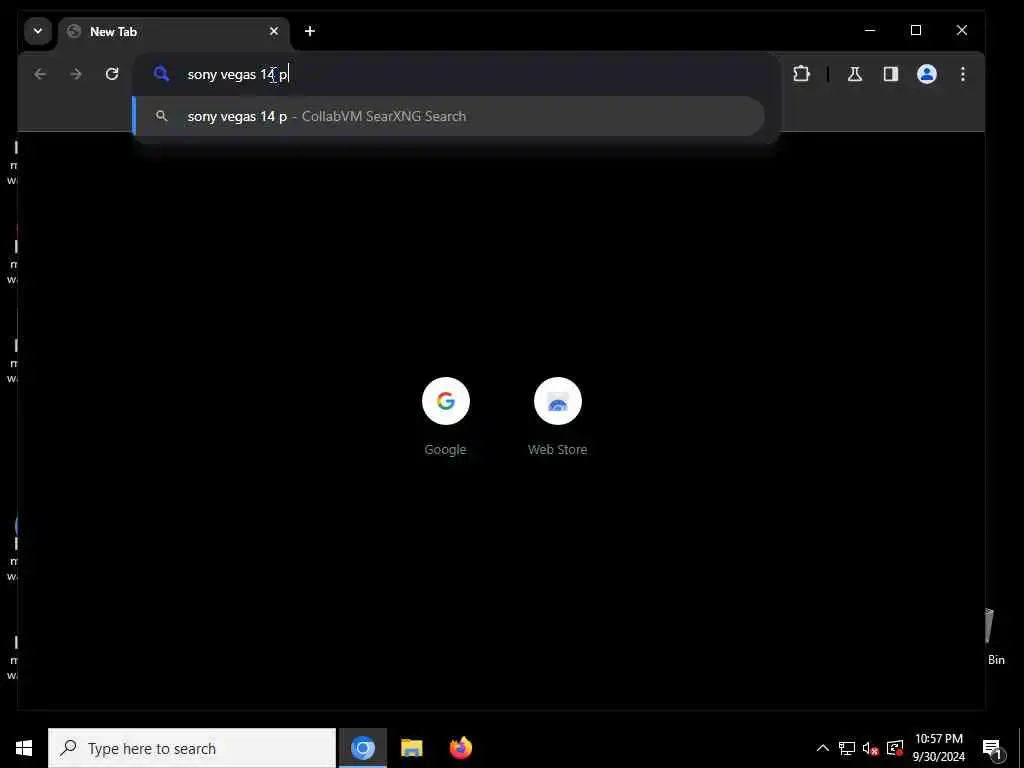Open File Explorer from taskbar
Viewport: 1024px width, 768px height.
(x=411, y=748)
